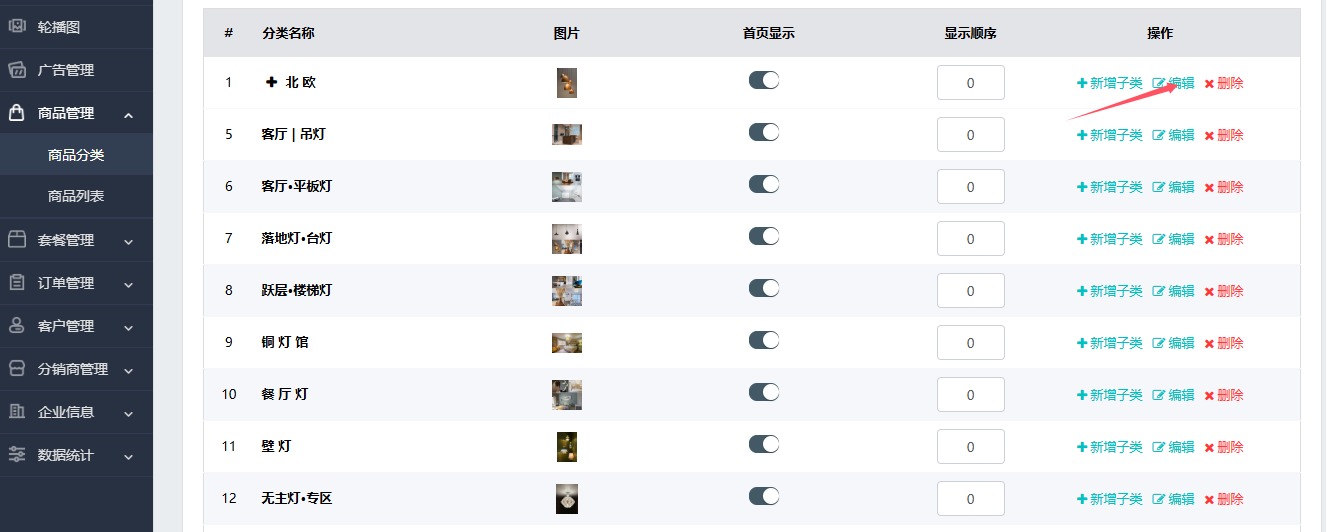
Task: Expand the 北欧 category with the plus icon
Action: [x=271, y=82]
